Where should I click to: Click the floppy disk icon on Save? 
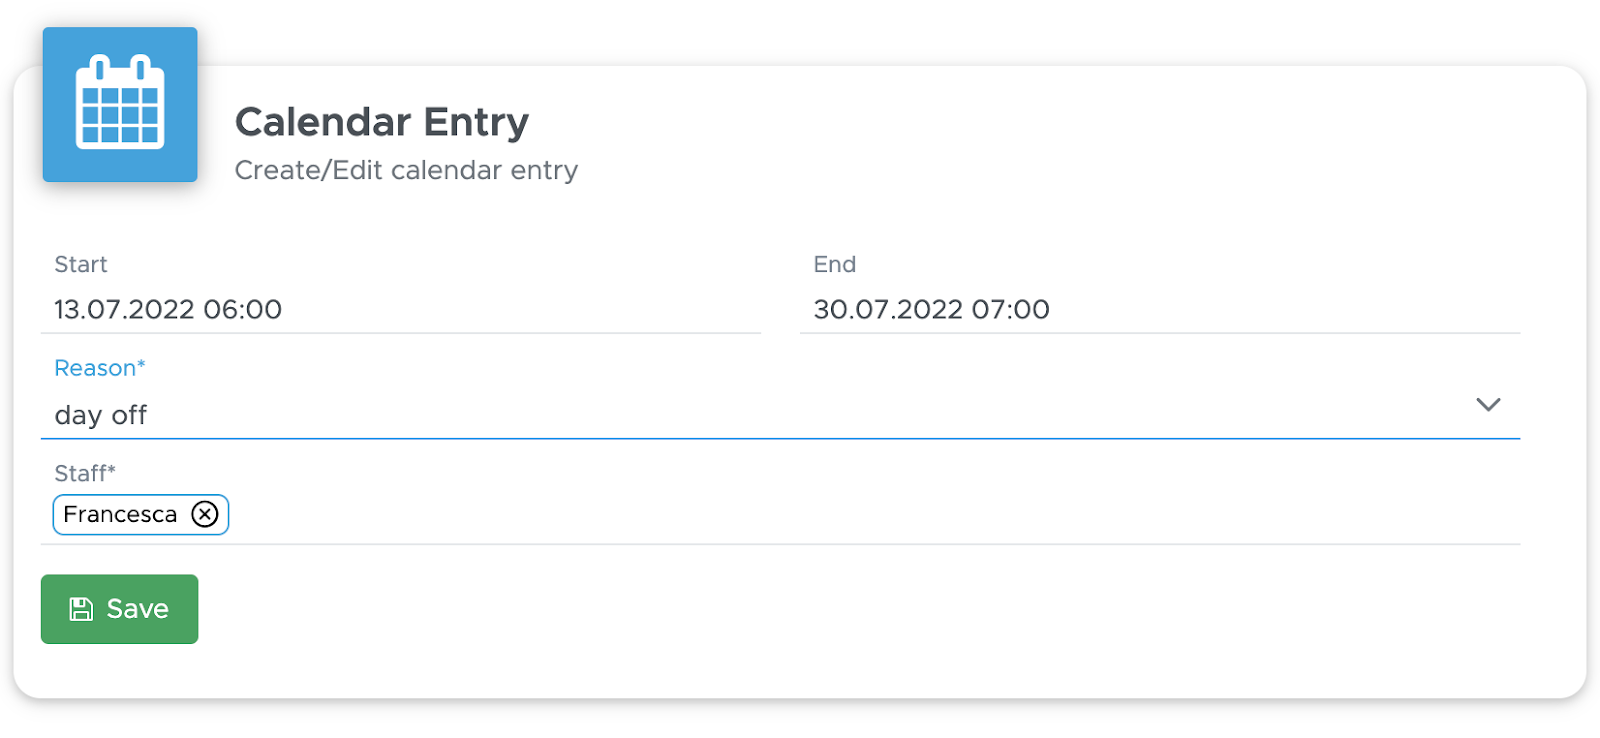click(x=81, y=609)
